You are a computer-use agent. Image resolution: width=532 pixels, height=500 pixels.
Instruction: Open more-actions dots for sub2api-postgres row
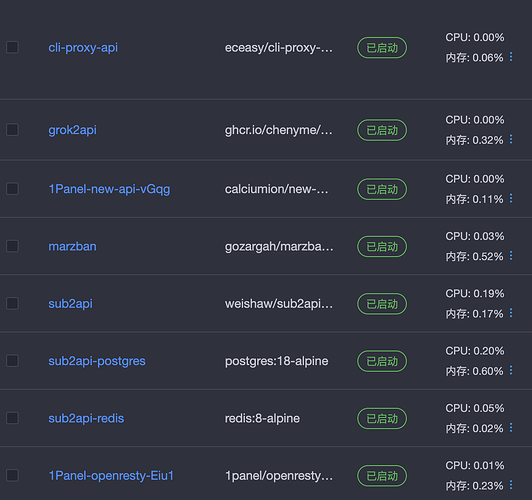[x=511, y=370]
